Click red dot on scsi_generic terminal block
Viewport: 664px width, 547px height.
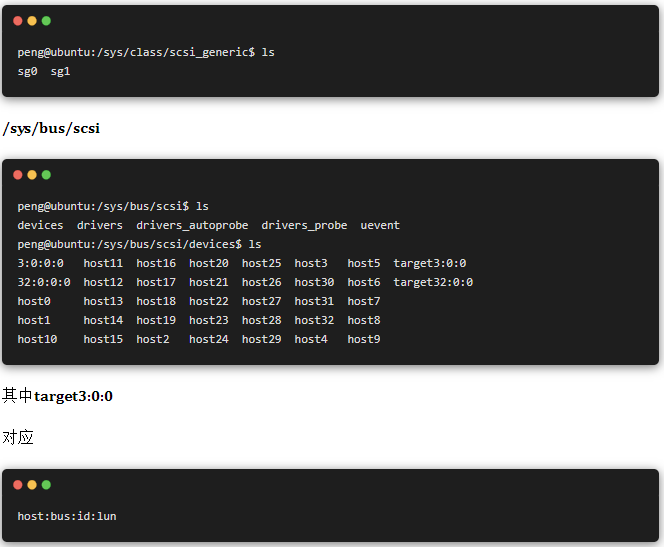(x=18, y=21)
